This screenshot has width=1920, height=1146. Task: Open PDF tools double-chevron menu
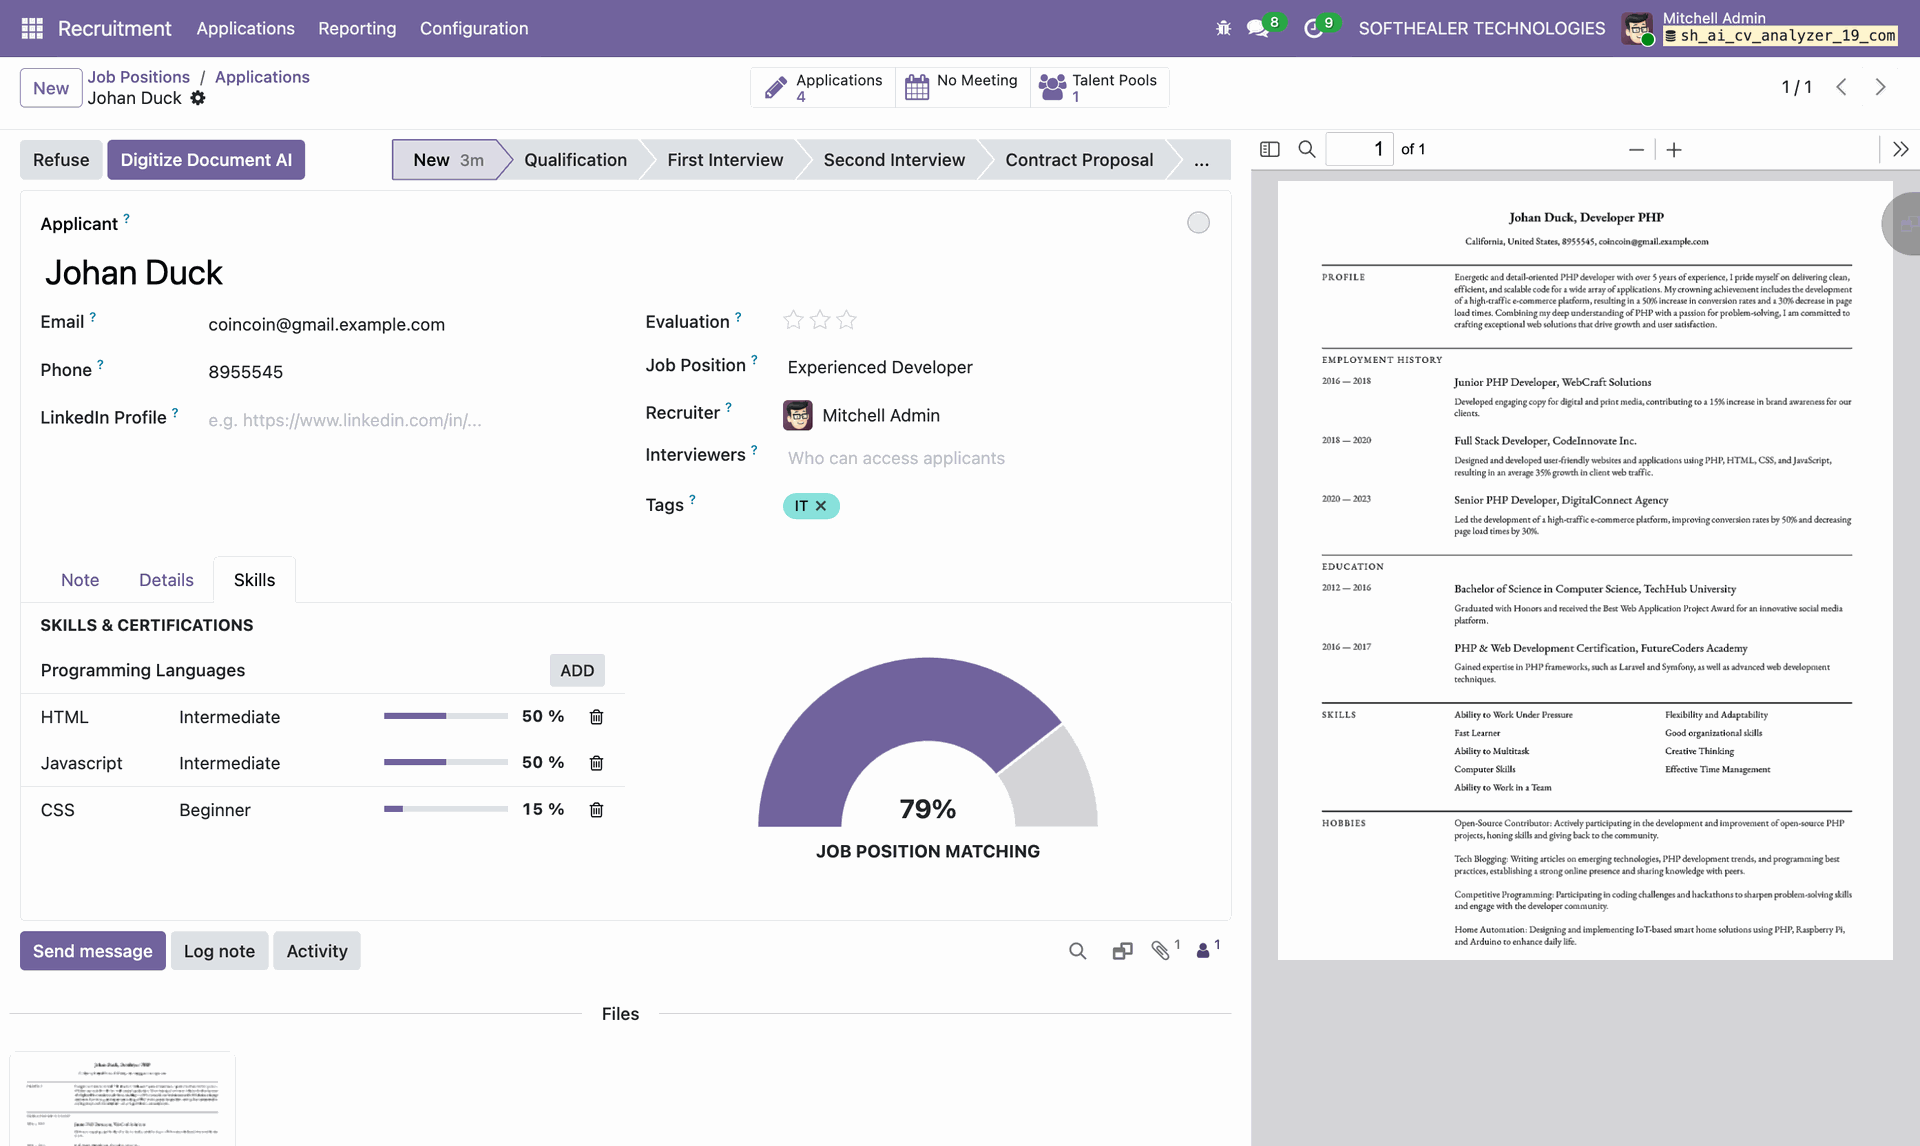tap(1900, 149)
